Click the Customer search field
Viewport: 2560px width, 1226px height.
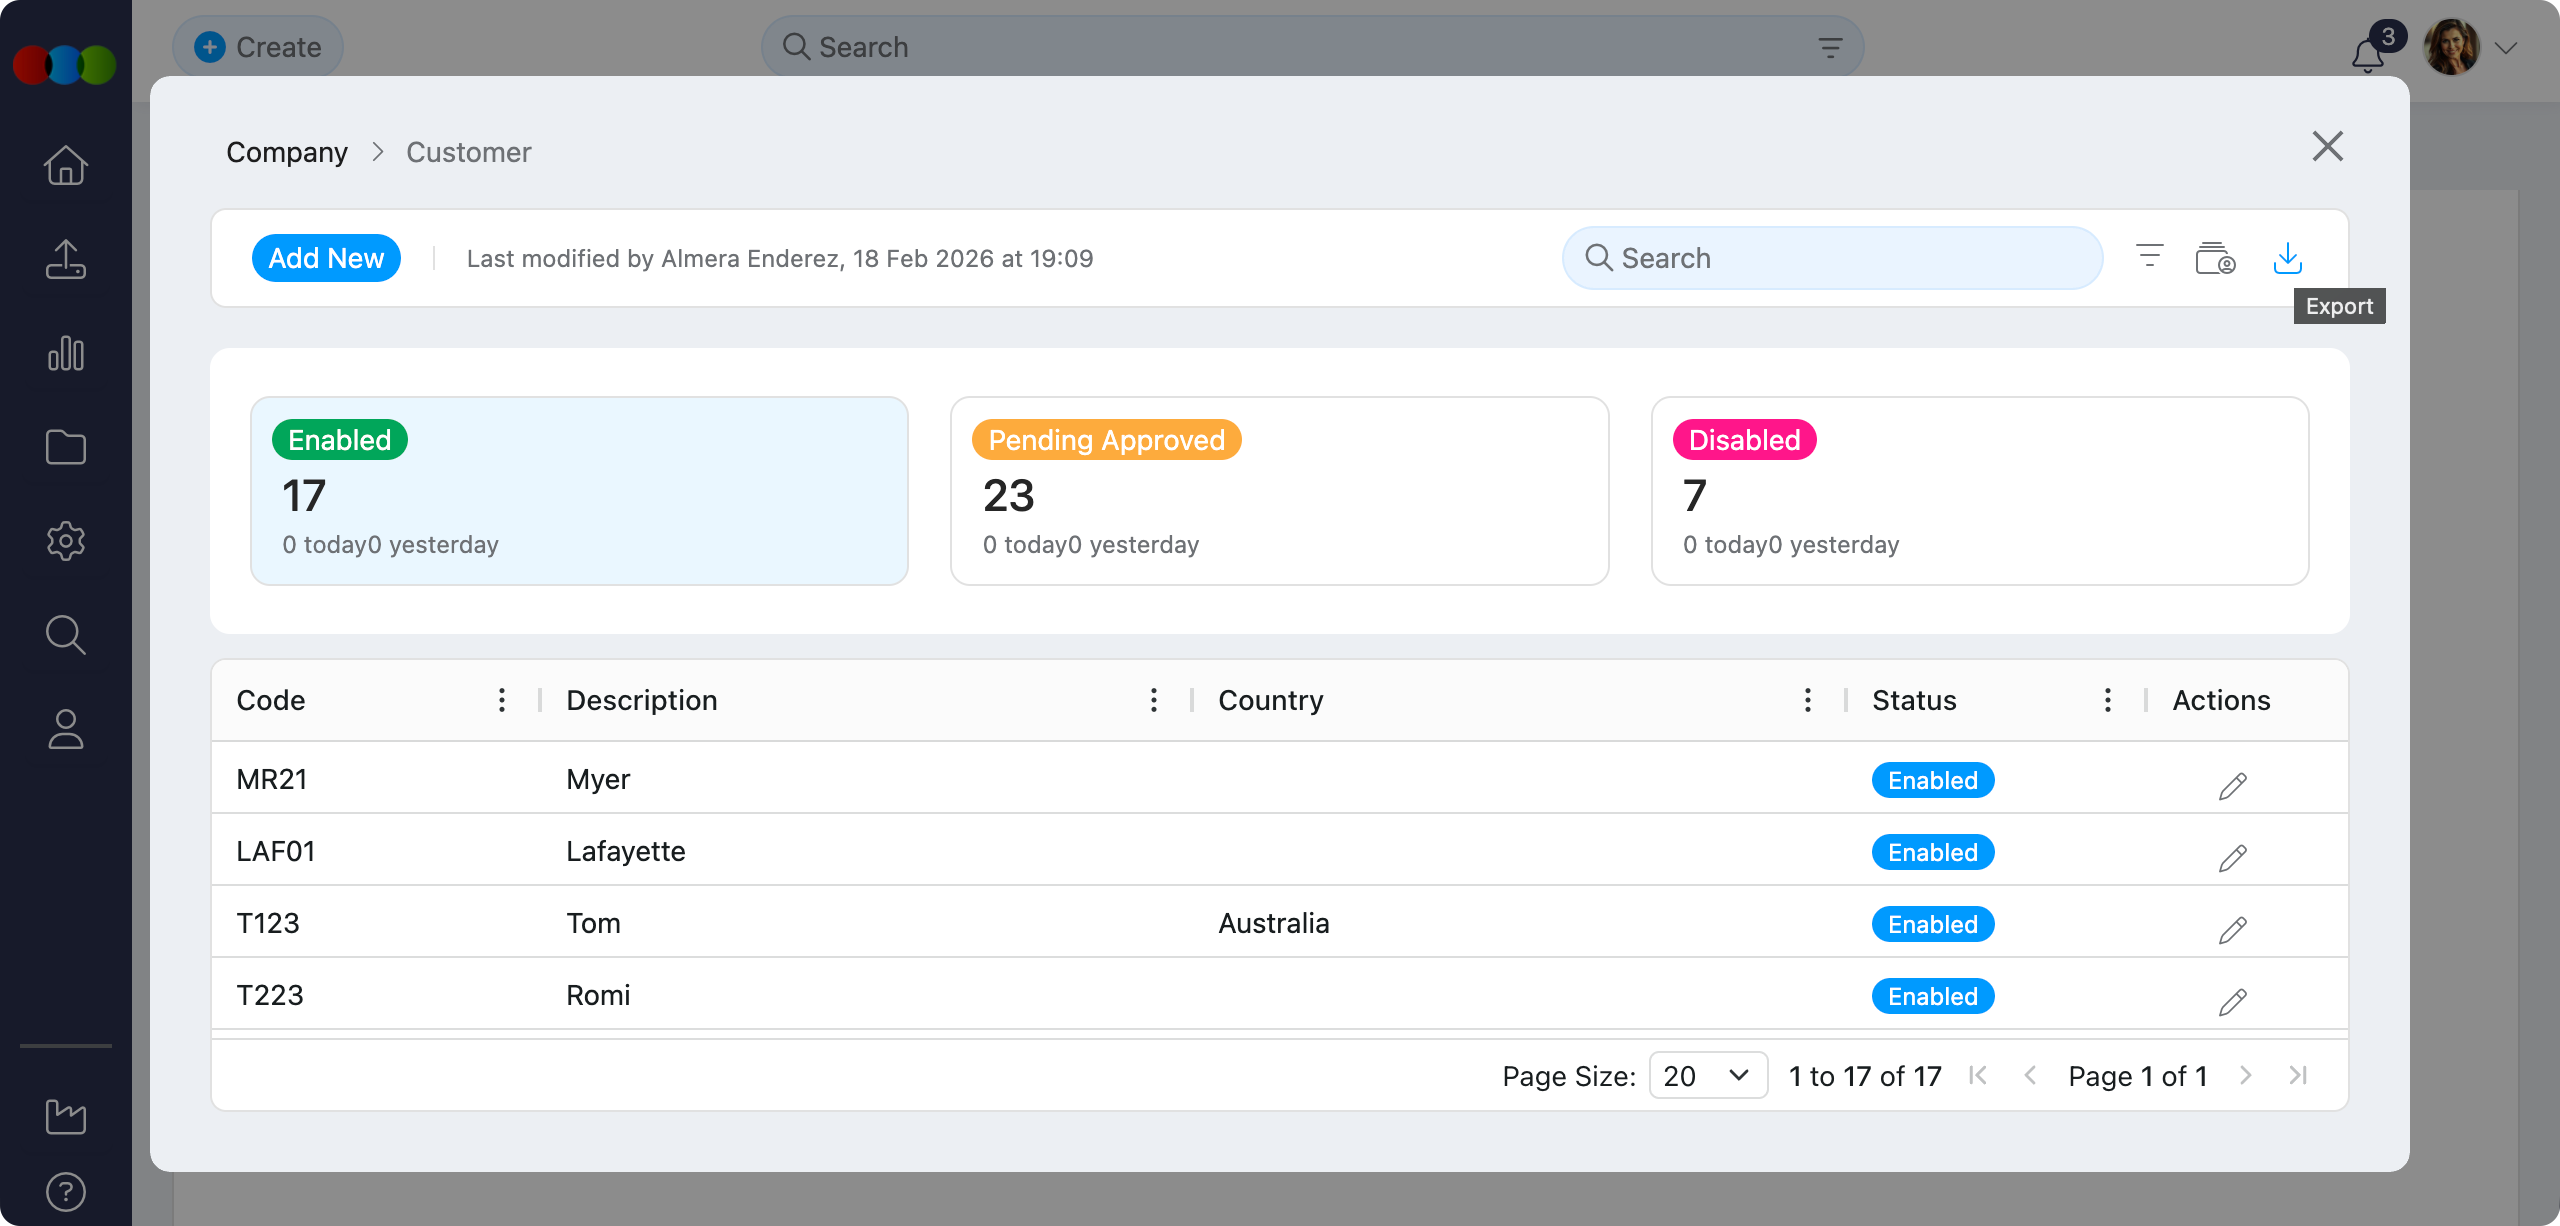pos(1832,258)
